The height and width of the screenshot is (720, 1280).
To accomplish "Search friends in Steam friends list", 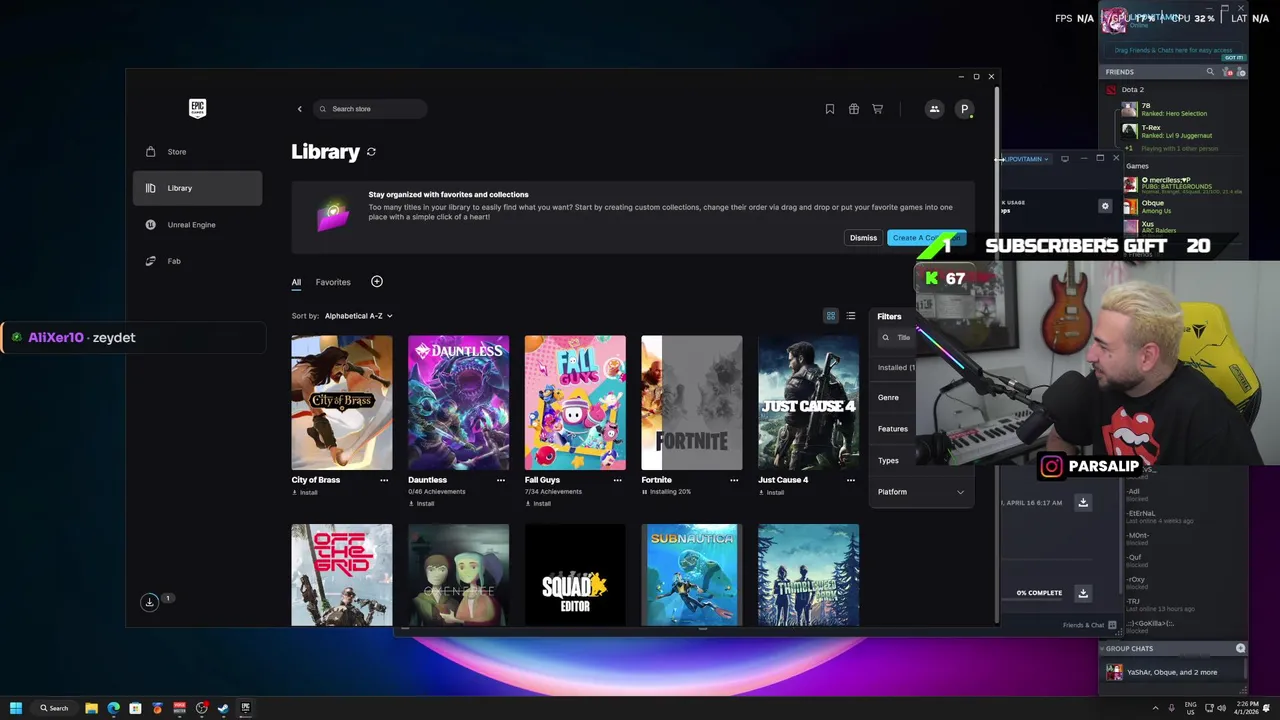I will [1210, 72].
